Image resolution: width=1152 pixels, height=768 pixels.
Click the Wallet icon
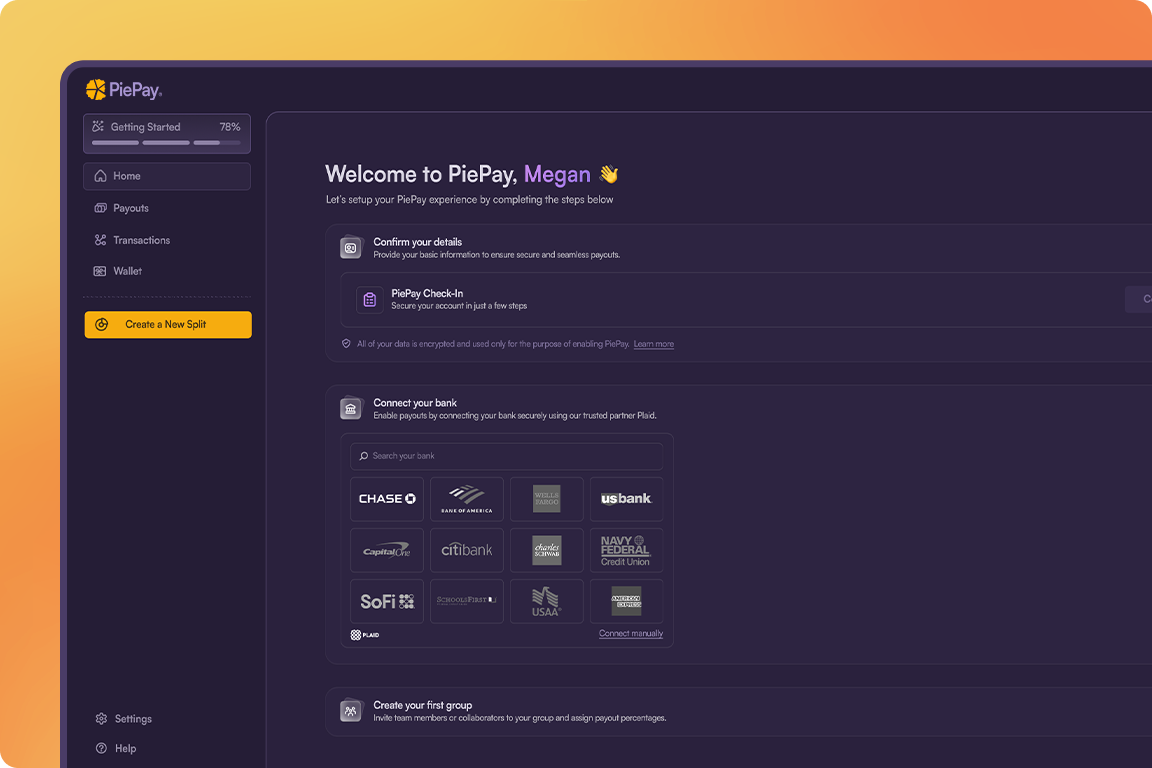(x=100, y=271)
